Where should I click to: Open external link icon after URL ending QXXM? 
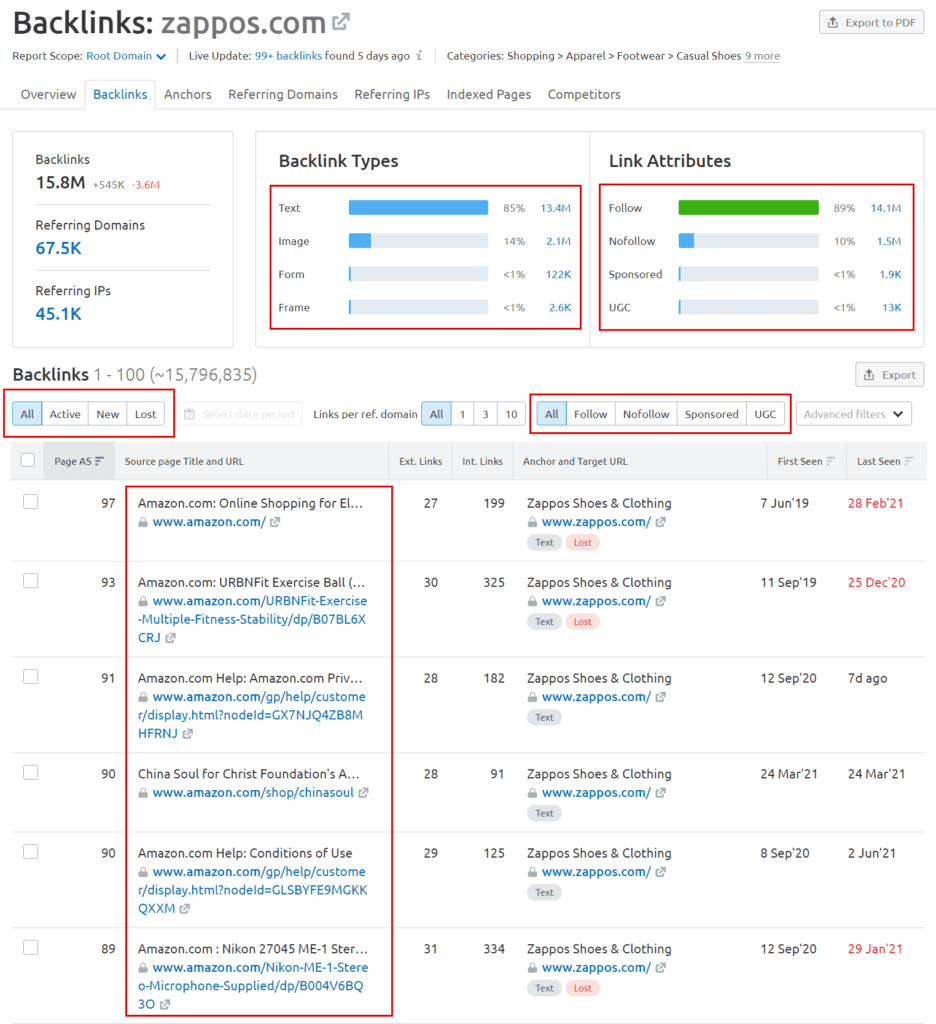(x=185, y=908)
